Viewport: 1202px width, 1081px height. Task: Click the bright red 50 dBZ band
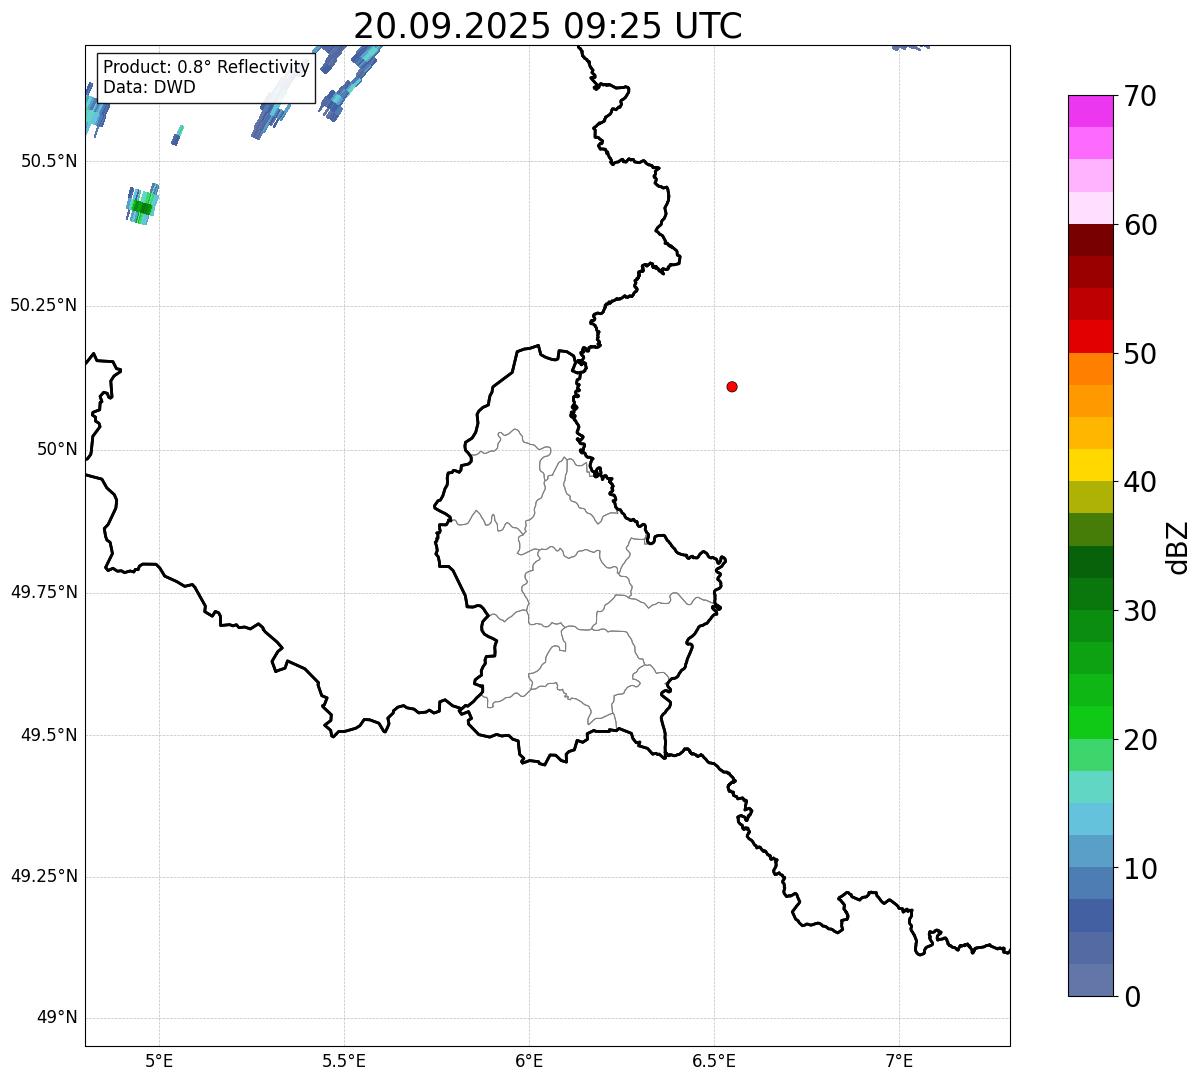(x=1090, y=336)
